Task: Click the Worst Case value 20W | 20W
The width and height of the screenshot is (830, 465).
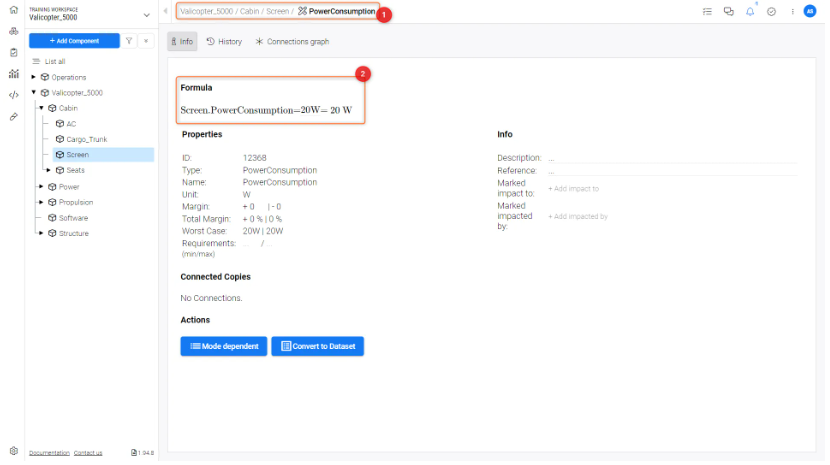Action: click(x=265, y=232)
